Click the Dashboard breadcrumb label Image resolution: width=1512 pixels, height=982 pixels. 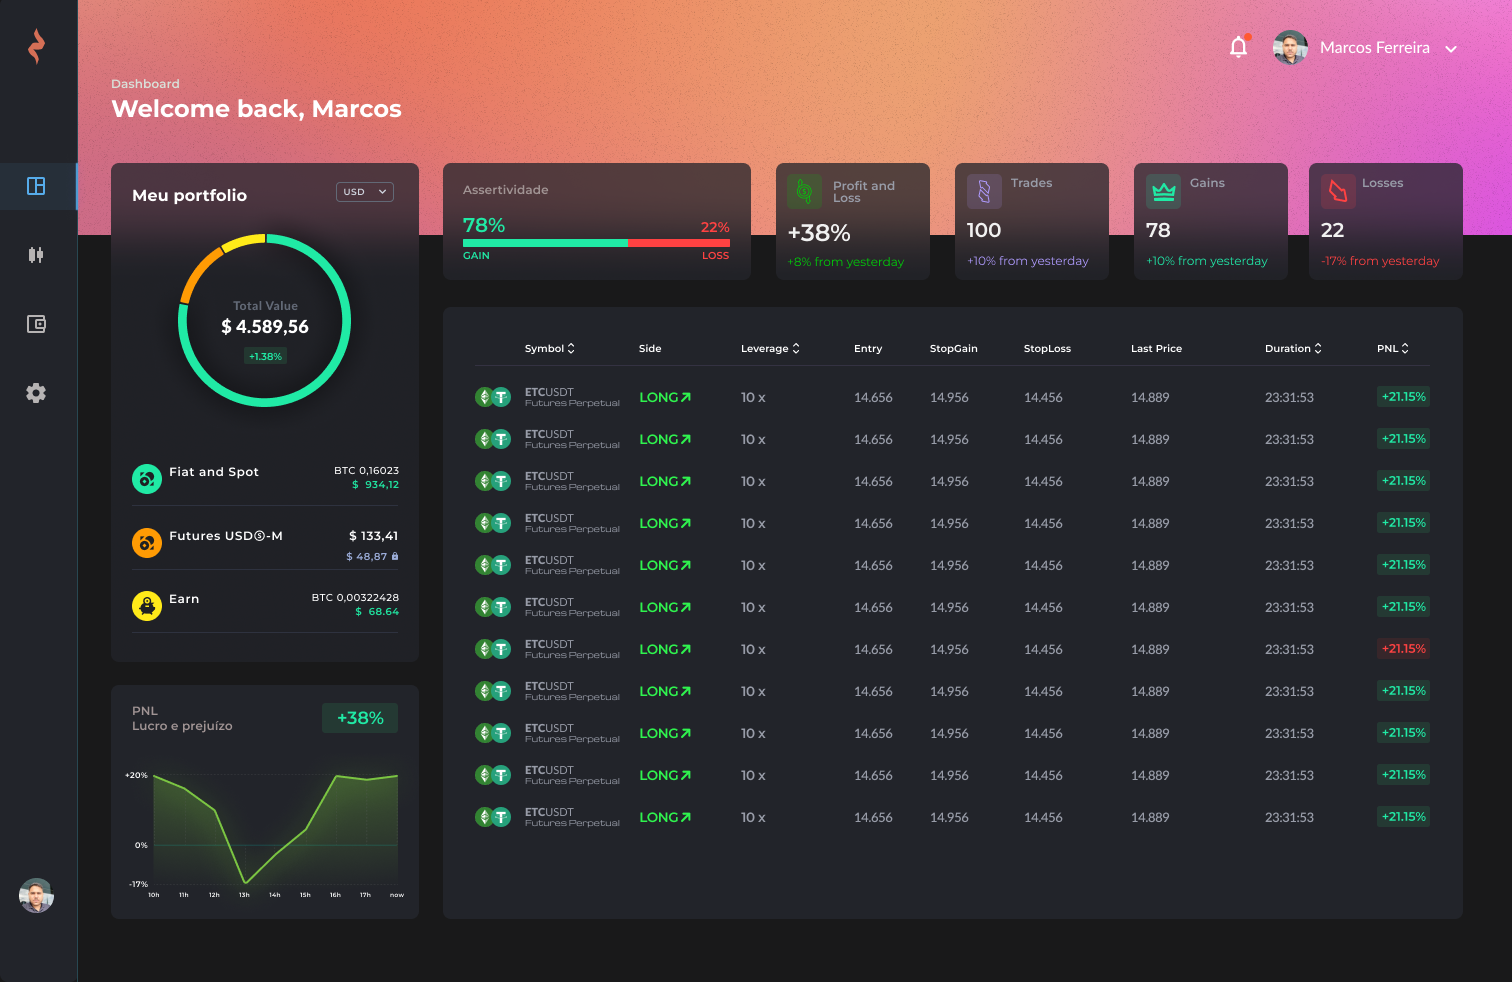145,84
